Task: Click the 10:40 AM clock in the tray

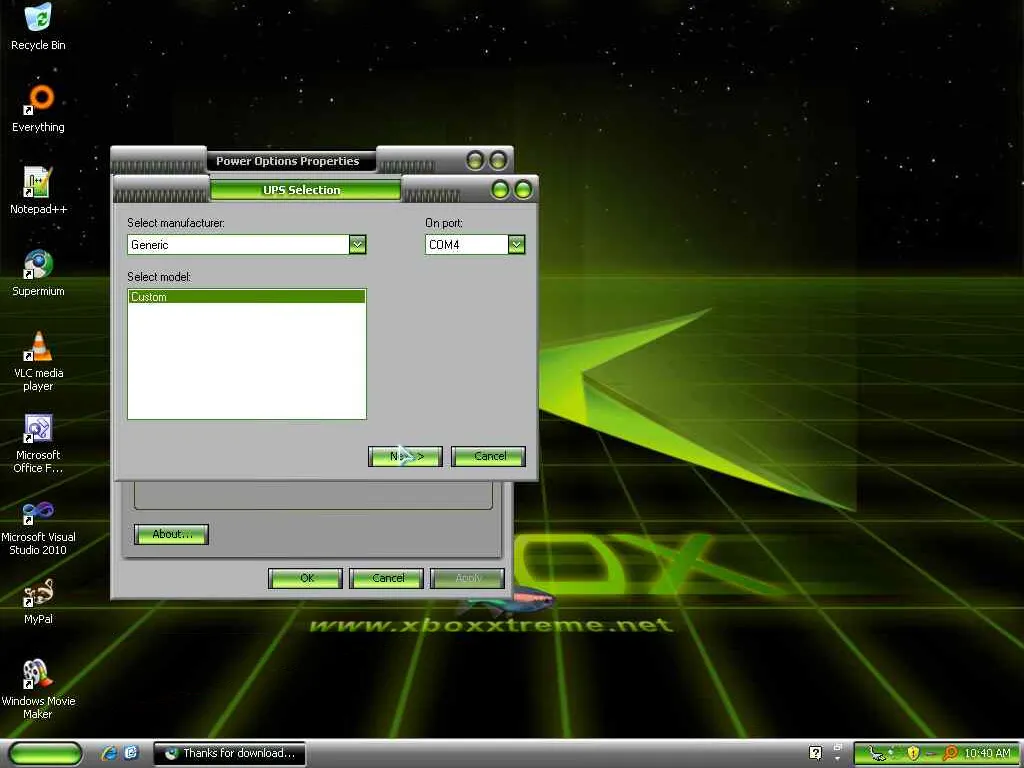Action: pos(987,754)
